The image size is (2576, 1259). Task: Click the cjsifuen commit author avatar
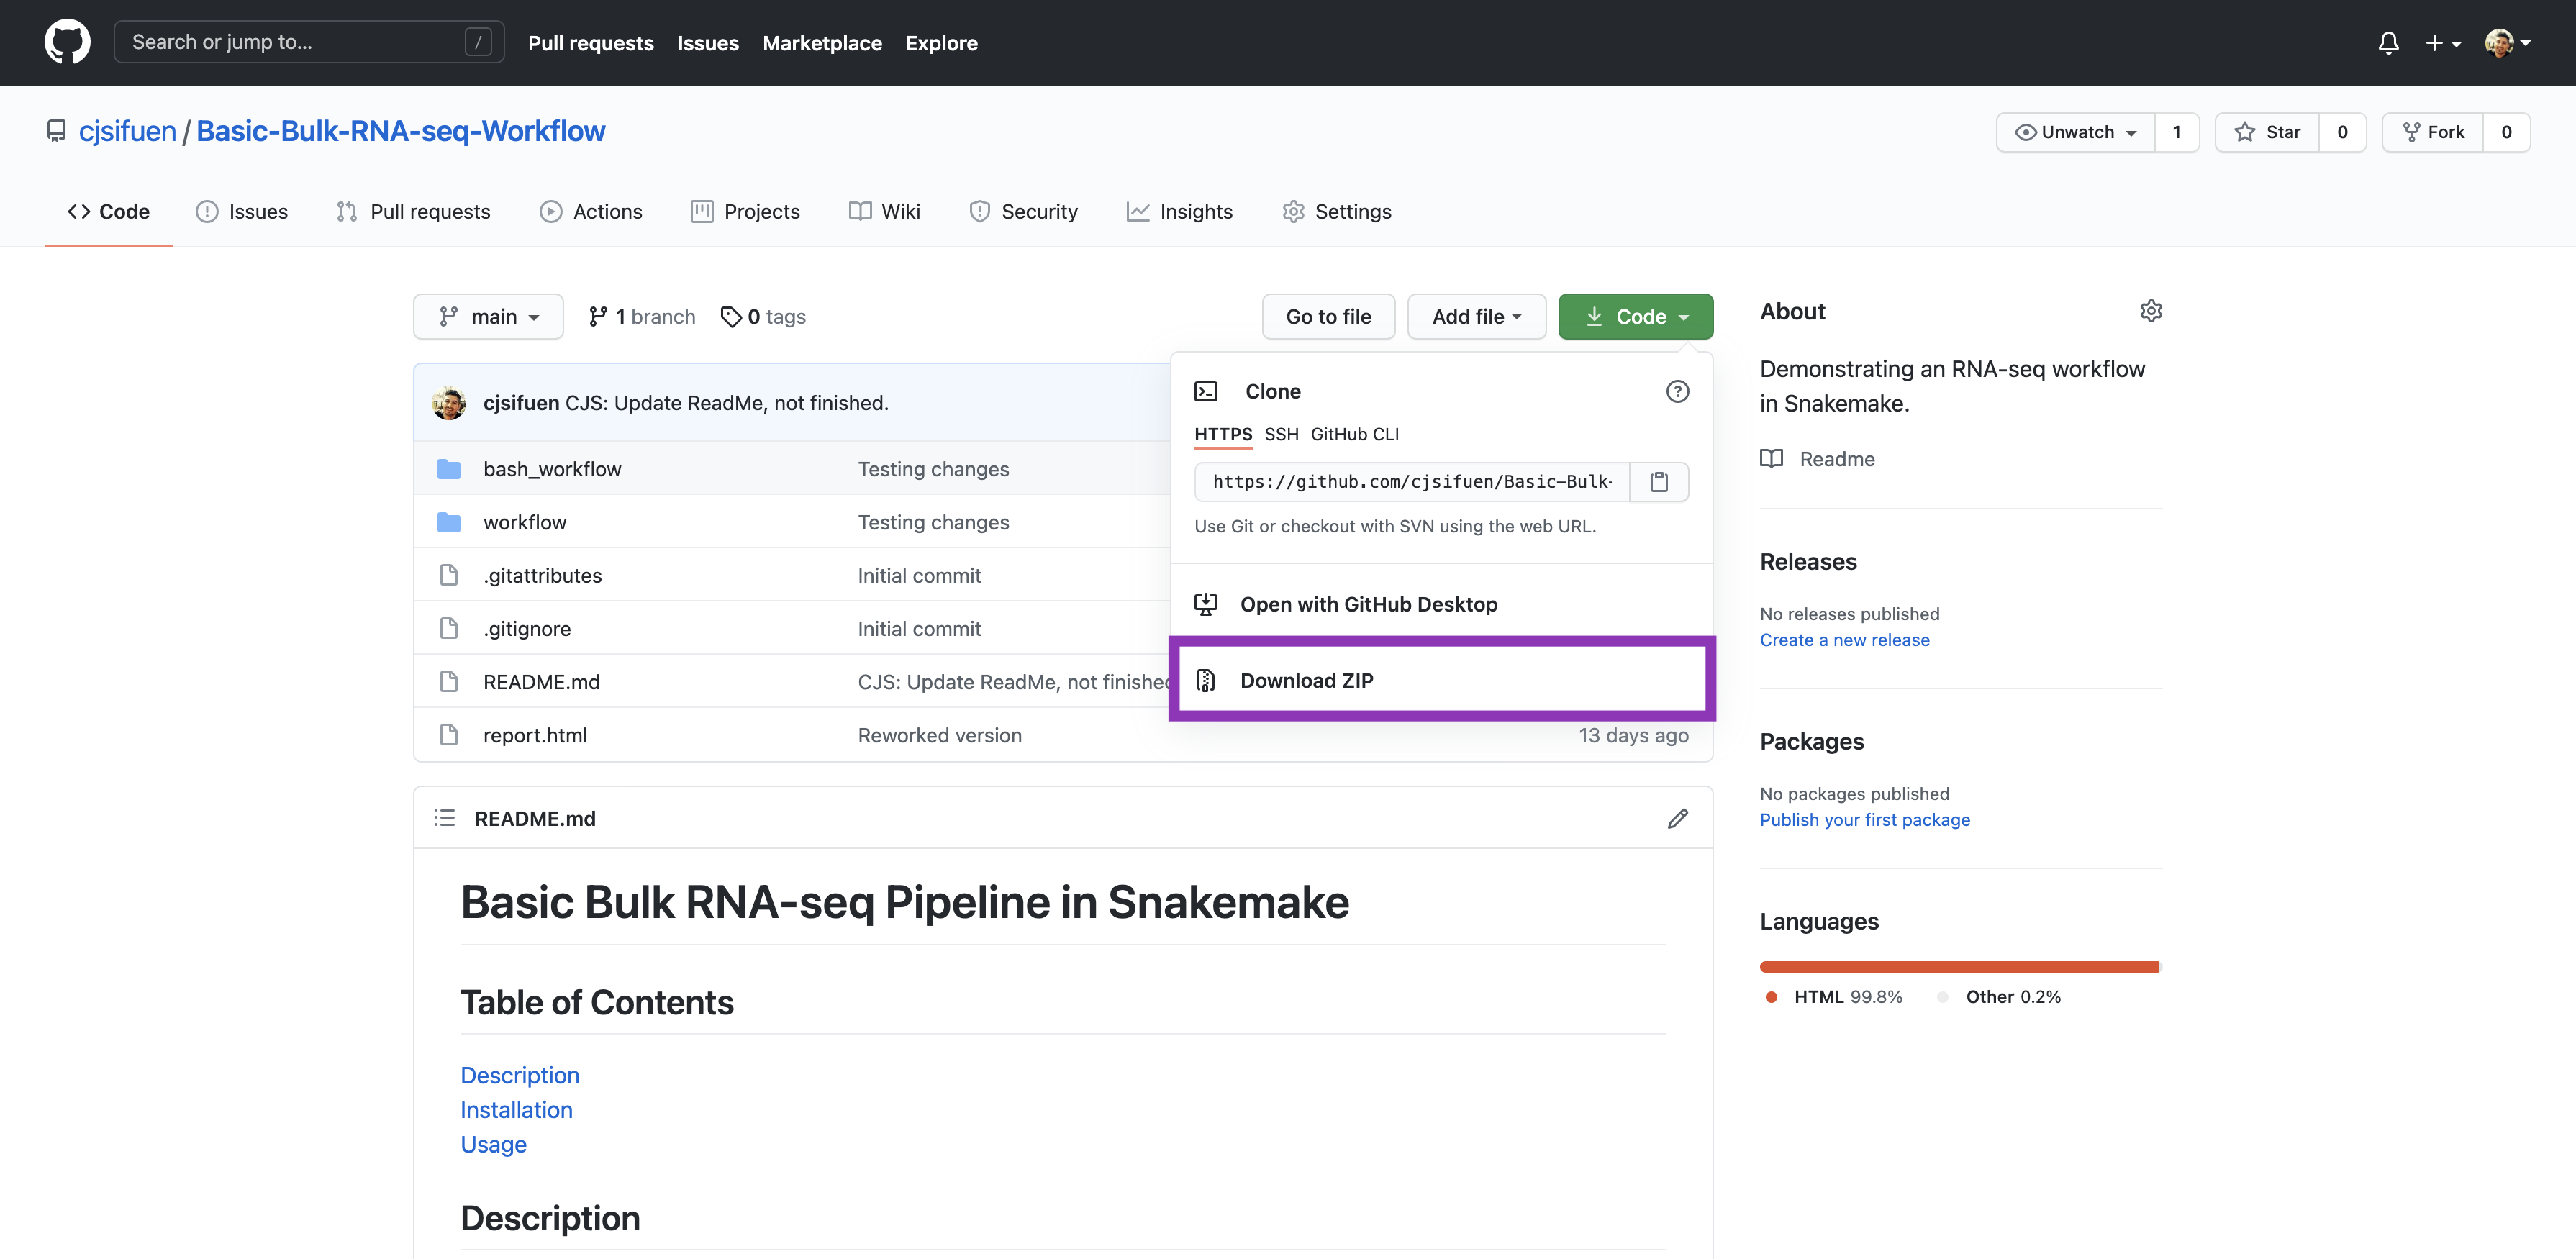coord(449,403)
